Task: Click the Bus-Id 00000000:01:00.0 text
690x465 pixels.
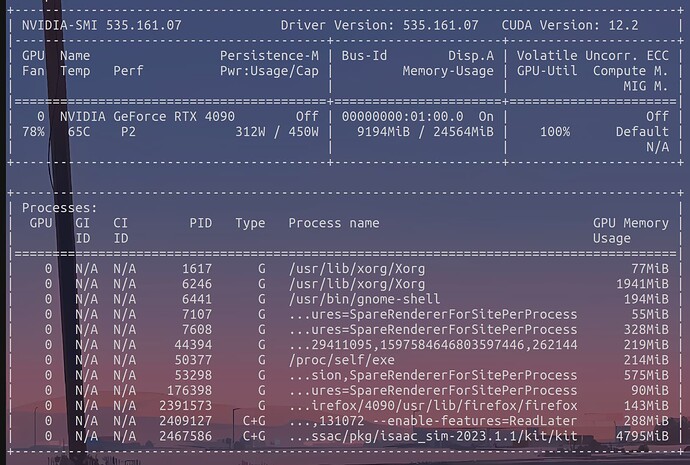Action: 398,116
